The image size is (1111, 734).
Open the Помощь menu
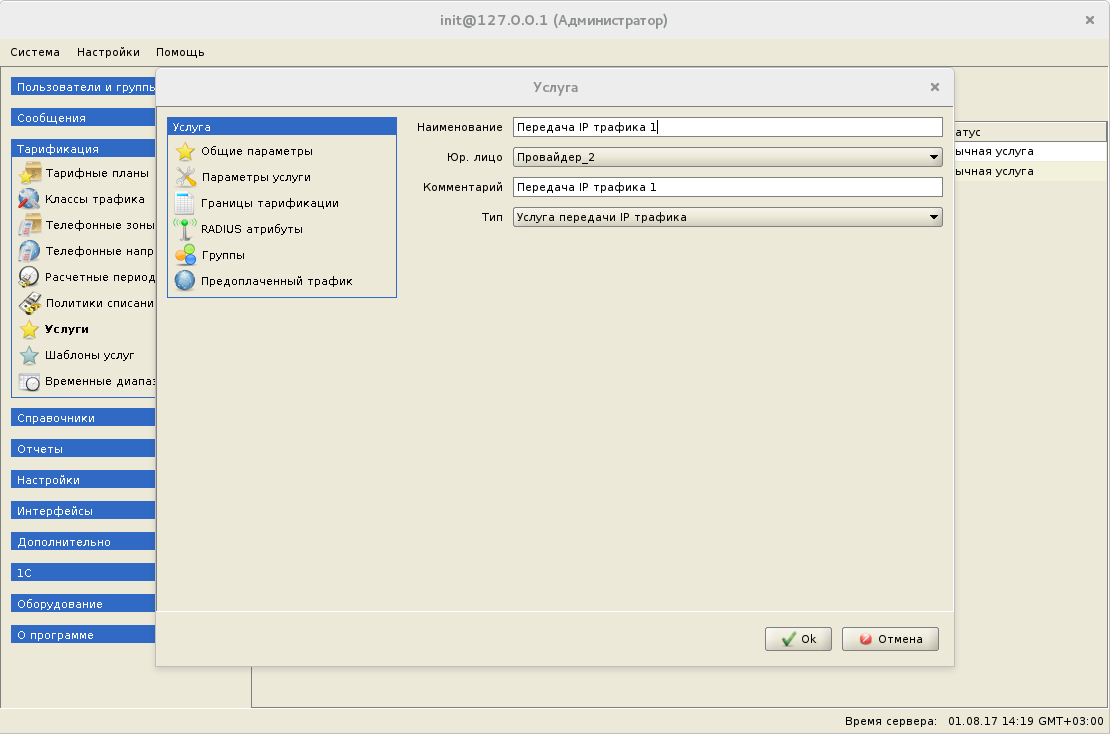180,52
